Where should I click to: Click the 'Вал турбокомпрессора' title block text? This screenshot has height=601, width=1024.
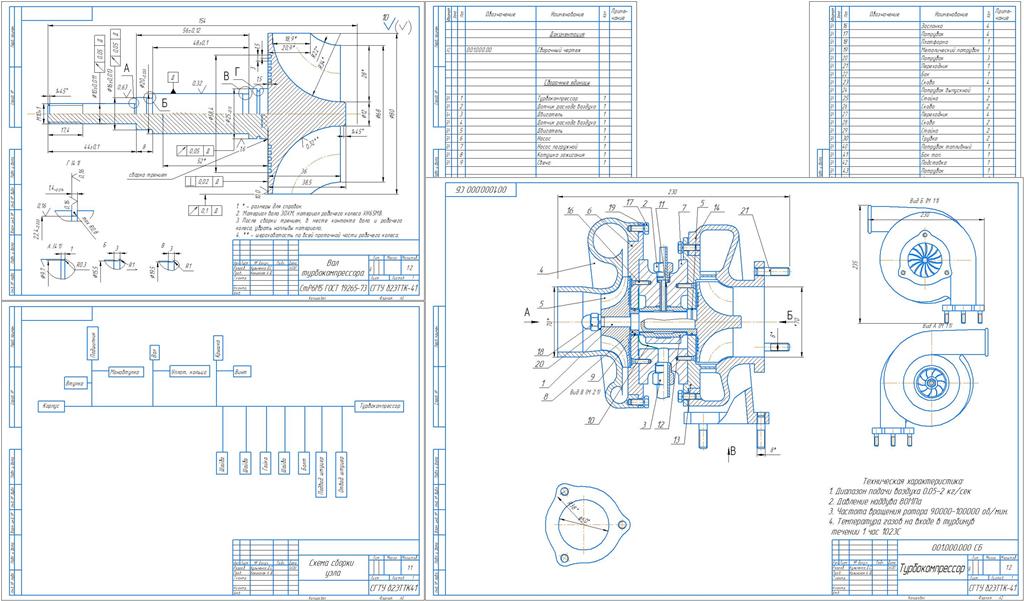tap(332, 267)
